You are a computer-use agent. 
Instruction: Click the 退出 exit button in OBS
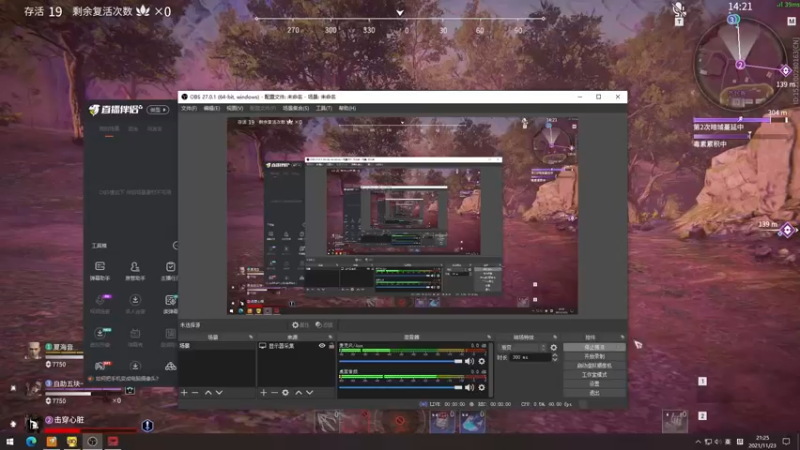point(594,393)
